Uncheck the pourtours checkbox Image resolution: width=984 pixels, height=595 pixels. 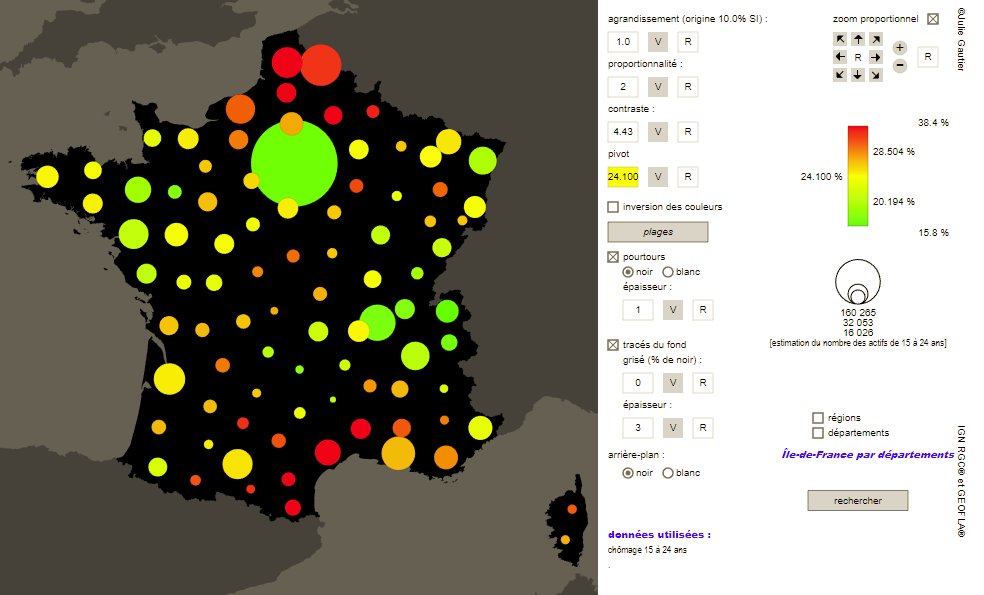coord(613,257)
